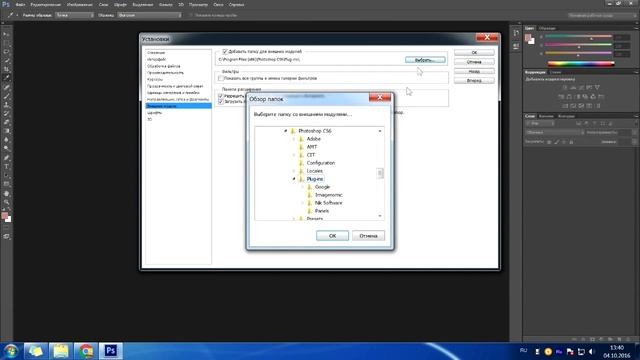Open the Фильтр menu
Screen dimensions: 640x360
click(x=165, y=4)
